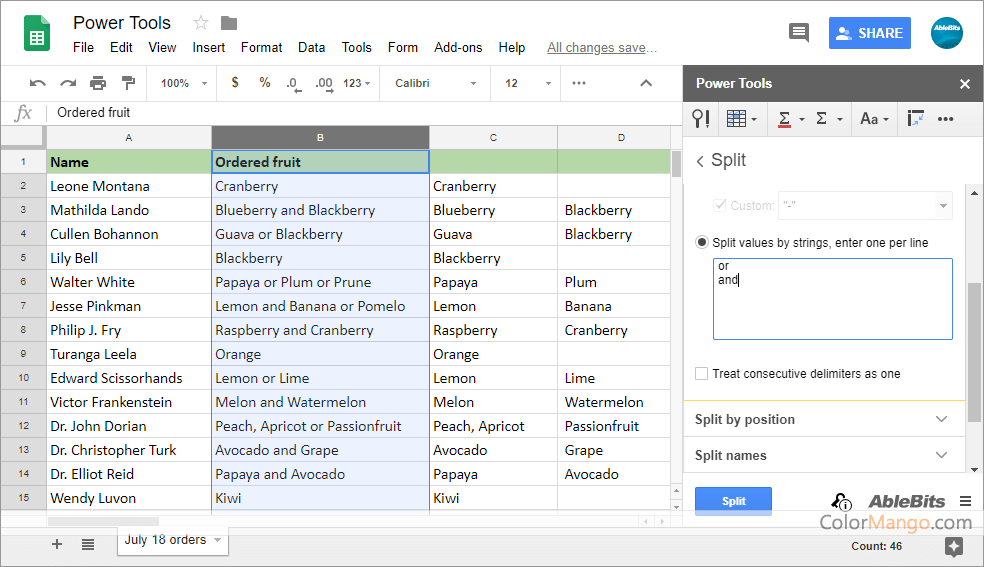Open the July 18 orders sheet tab

[166, 540]
